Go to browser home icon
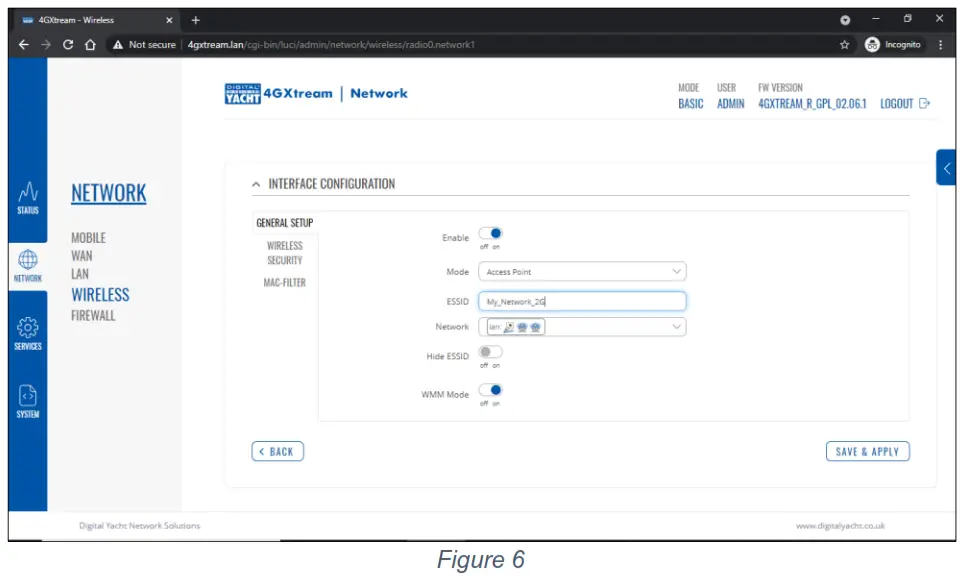Viewport: 967px width, 577px height. pyautogui.click(x=90, y=44)
